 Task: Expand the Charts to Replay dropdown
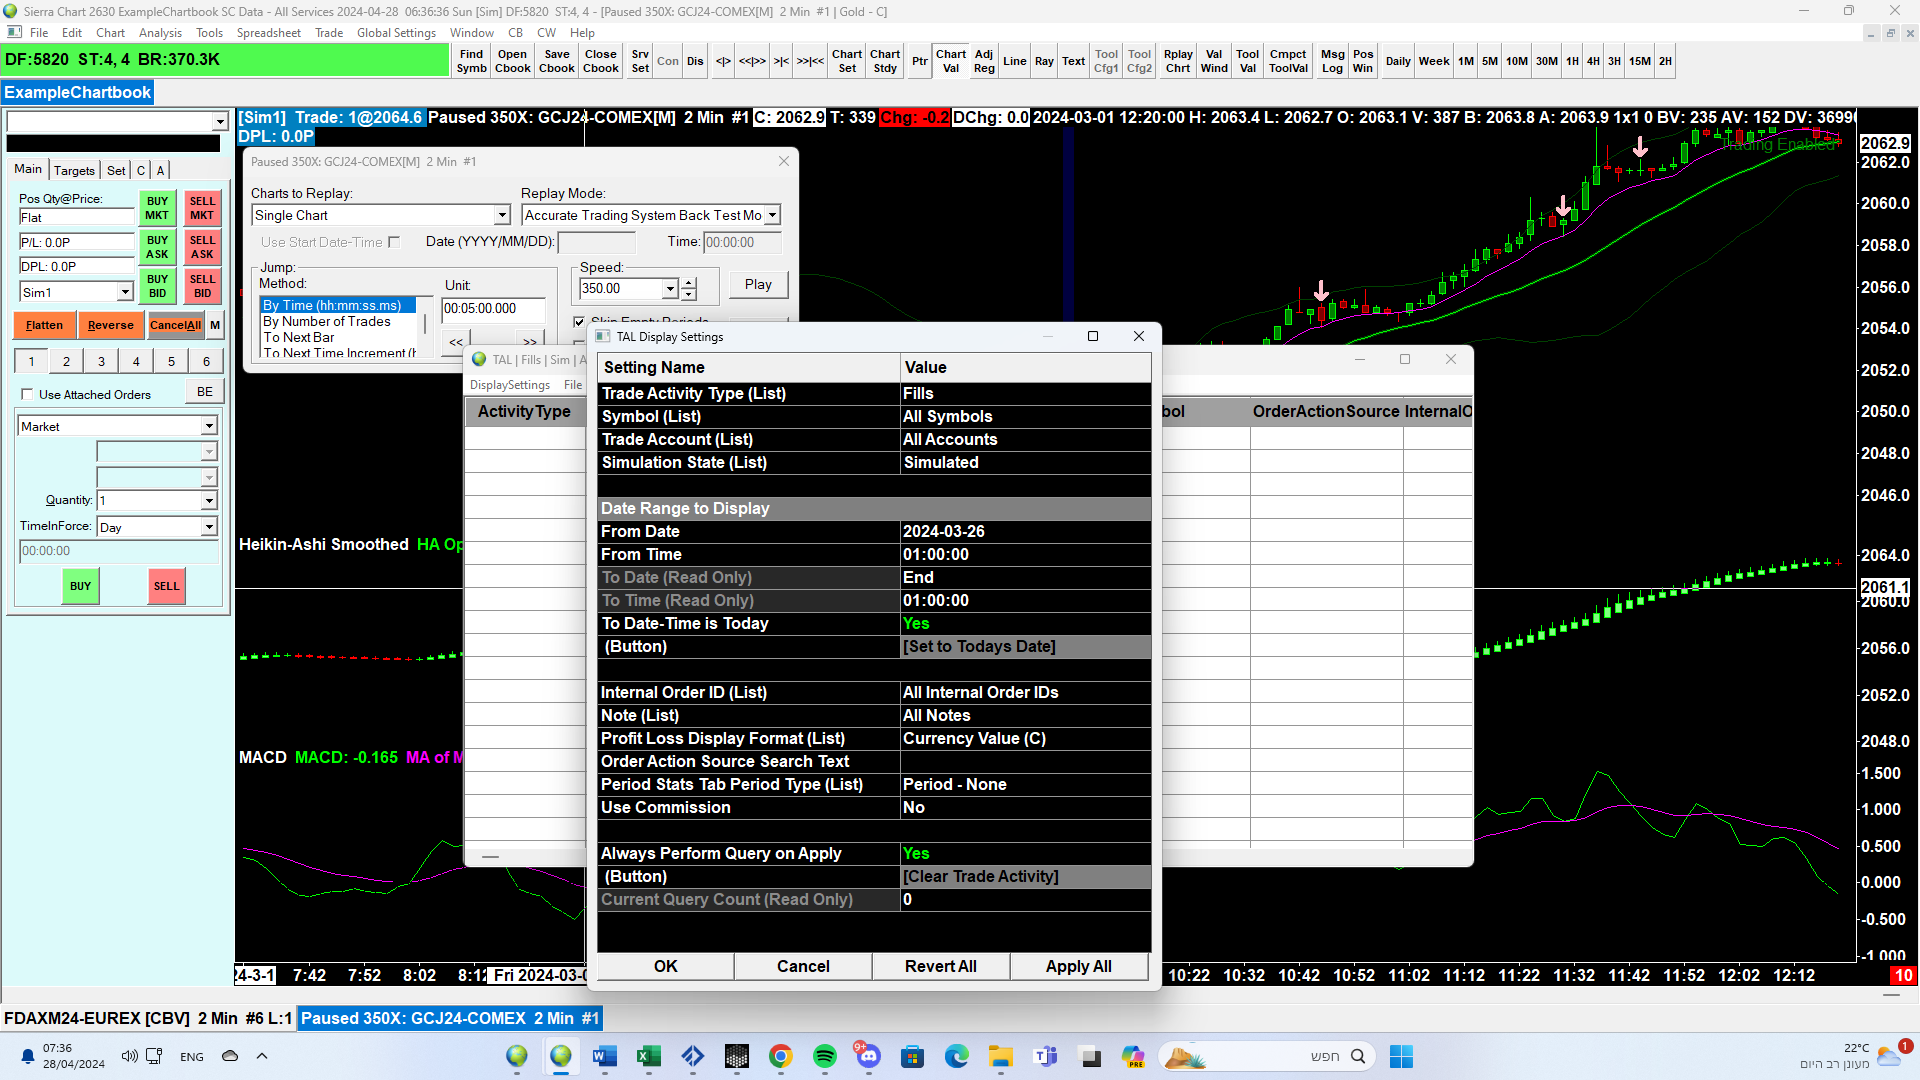(502, 216)
